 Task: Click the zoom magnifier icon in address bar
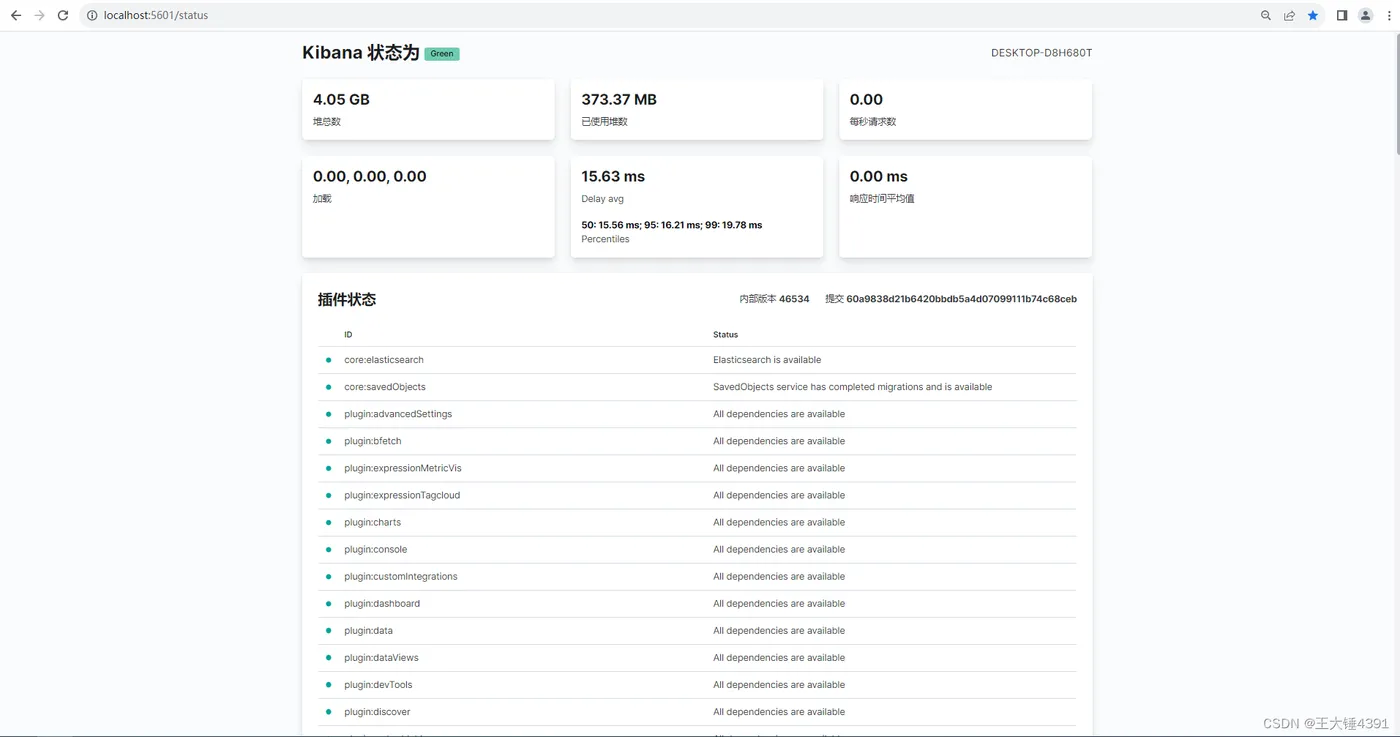(1266, 15)
